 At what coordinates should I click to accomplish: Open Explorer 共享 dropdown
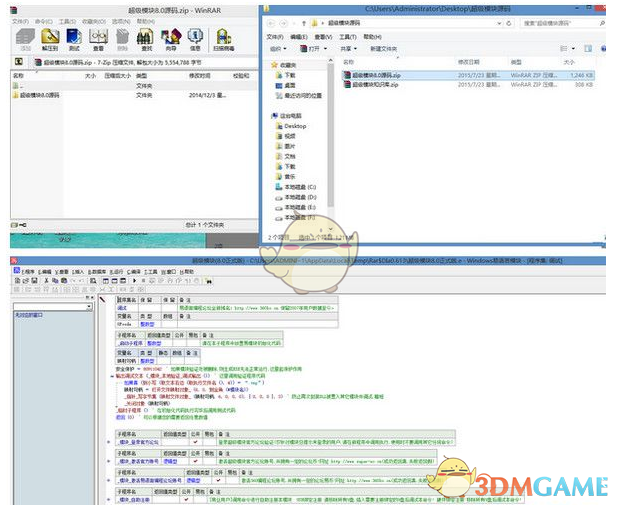click(349, 49)
